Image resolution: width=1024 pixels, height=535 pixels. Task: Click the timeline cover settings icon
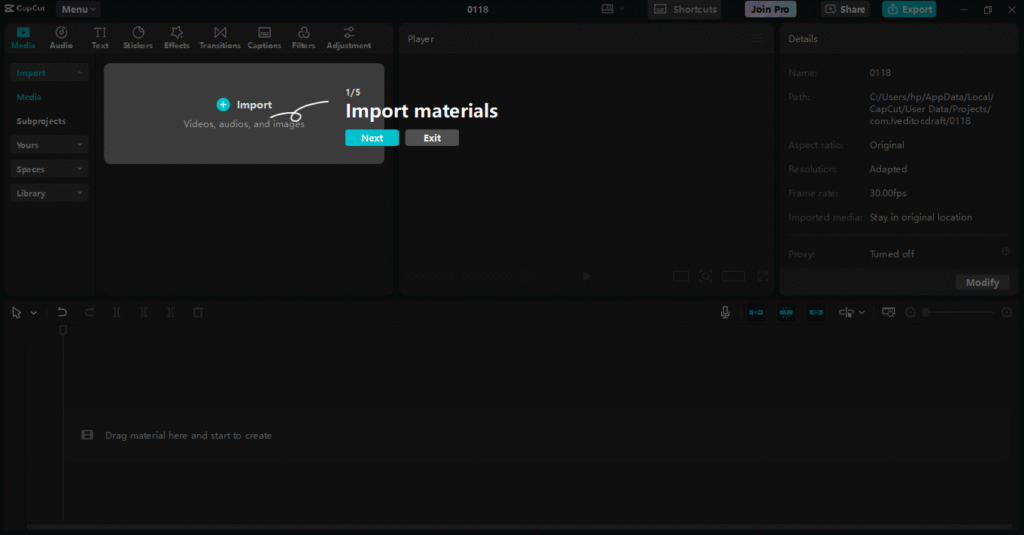pyautogui.click(x=888, y=312)
